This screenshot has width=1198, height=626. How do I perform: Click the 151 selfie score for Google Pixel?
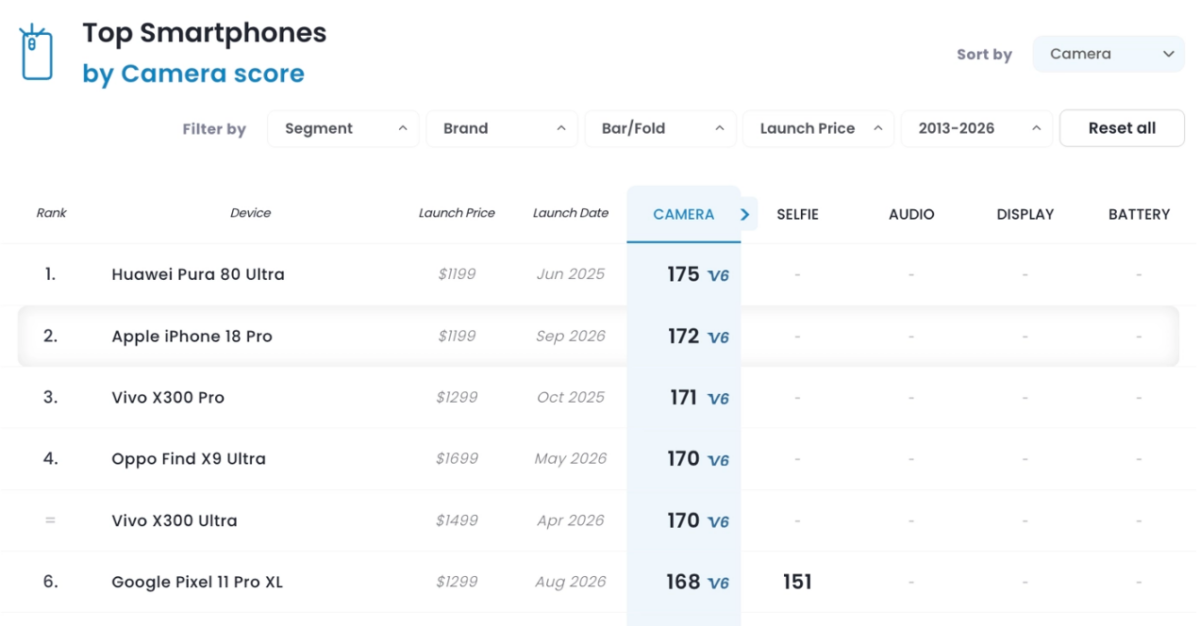coord(798,582)
